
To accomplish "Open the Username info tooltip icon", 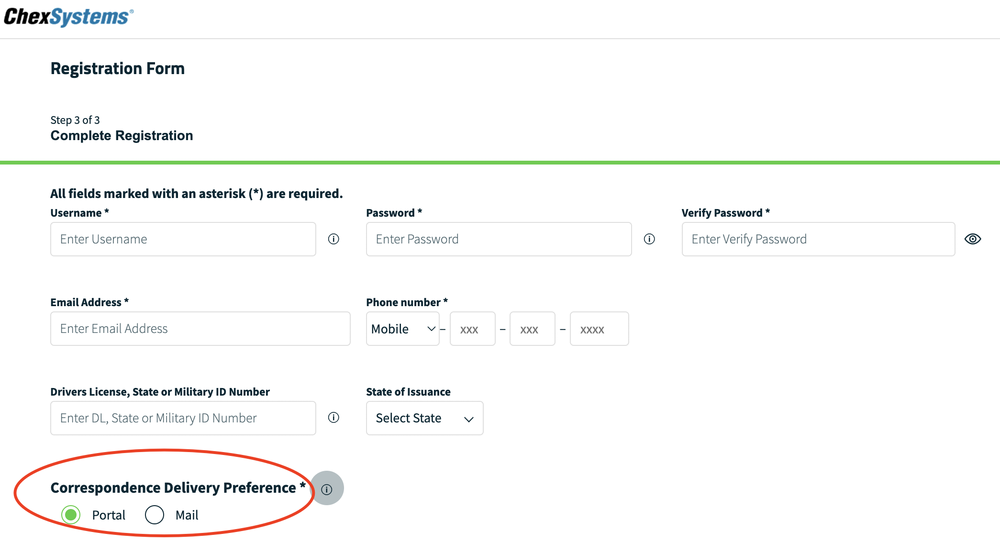I will coord(334,239).
